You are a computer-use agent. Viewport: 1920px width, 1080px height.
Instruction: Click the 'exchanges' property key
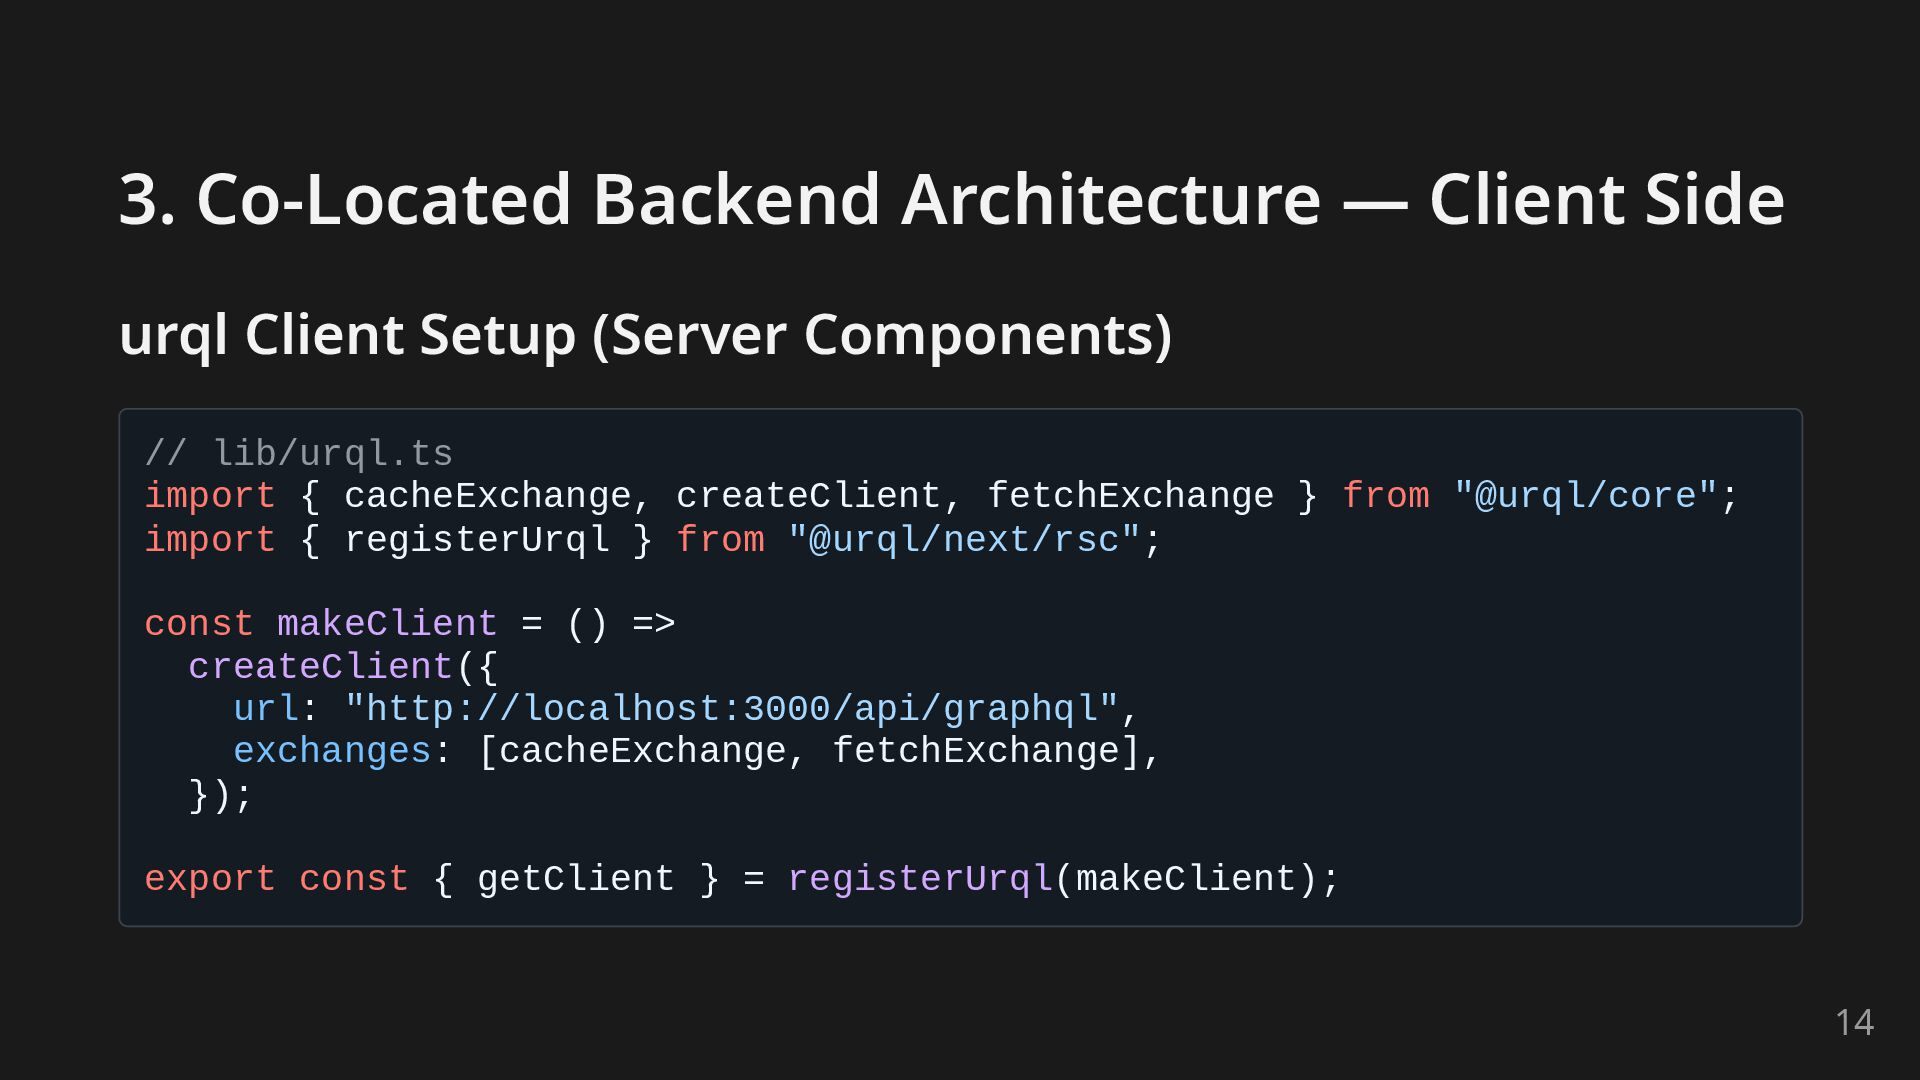tap(331, 751)
